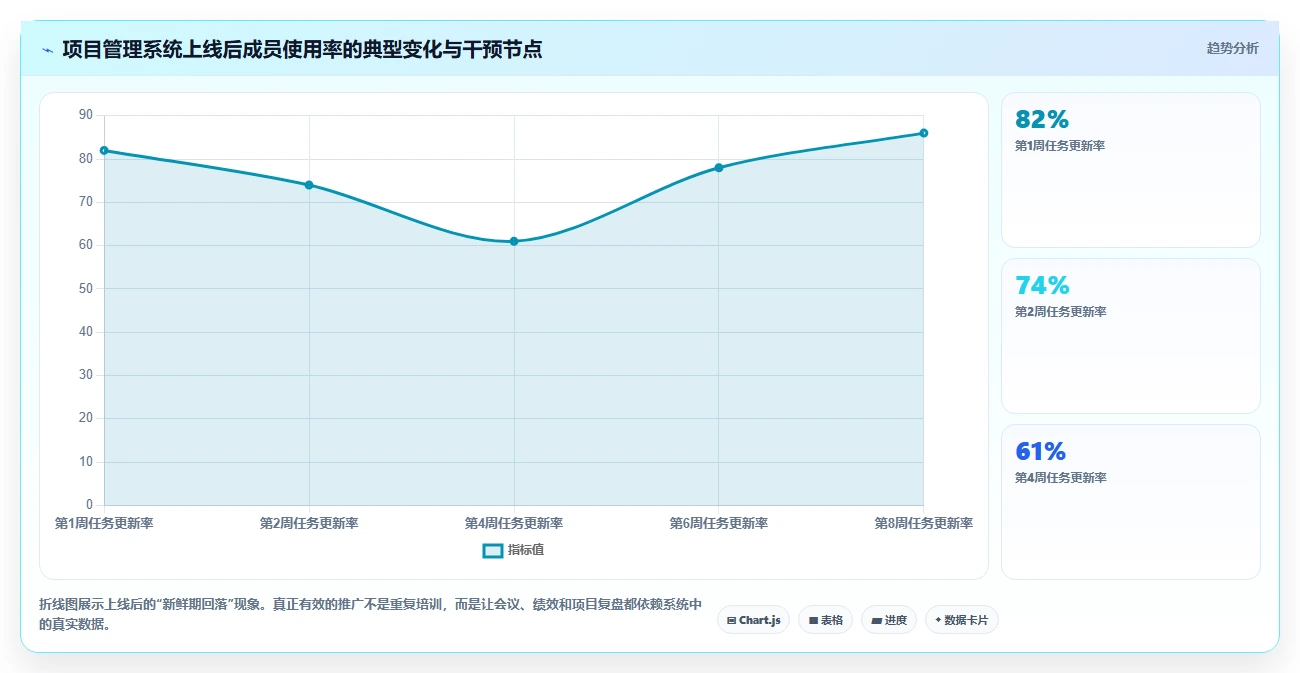Click the data point at 第6周任务更新率

point(718,167)
